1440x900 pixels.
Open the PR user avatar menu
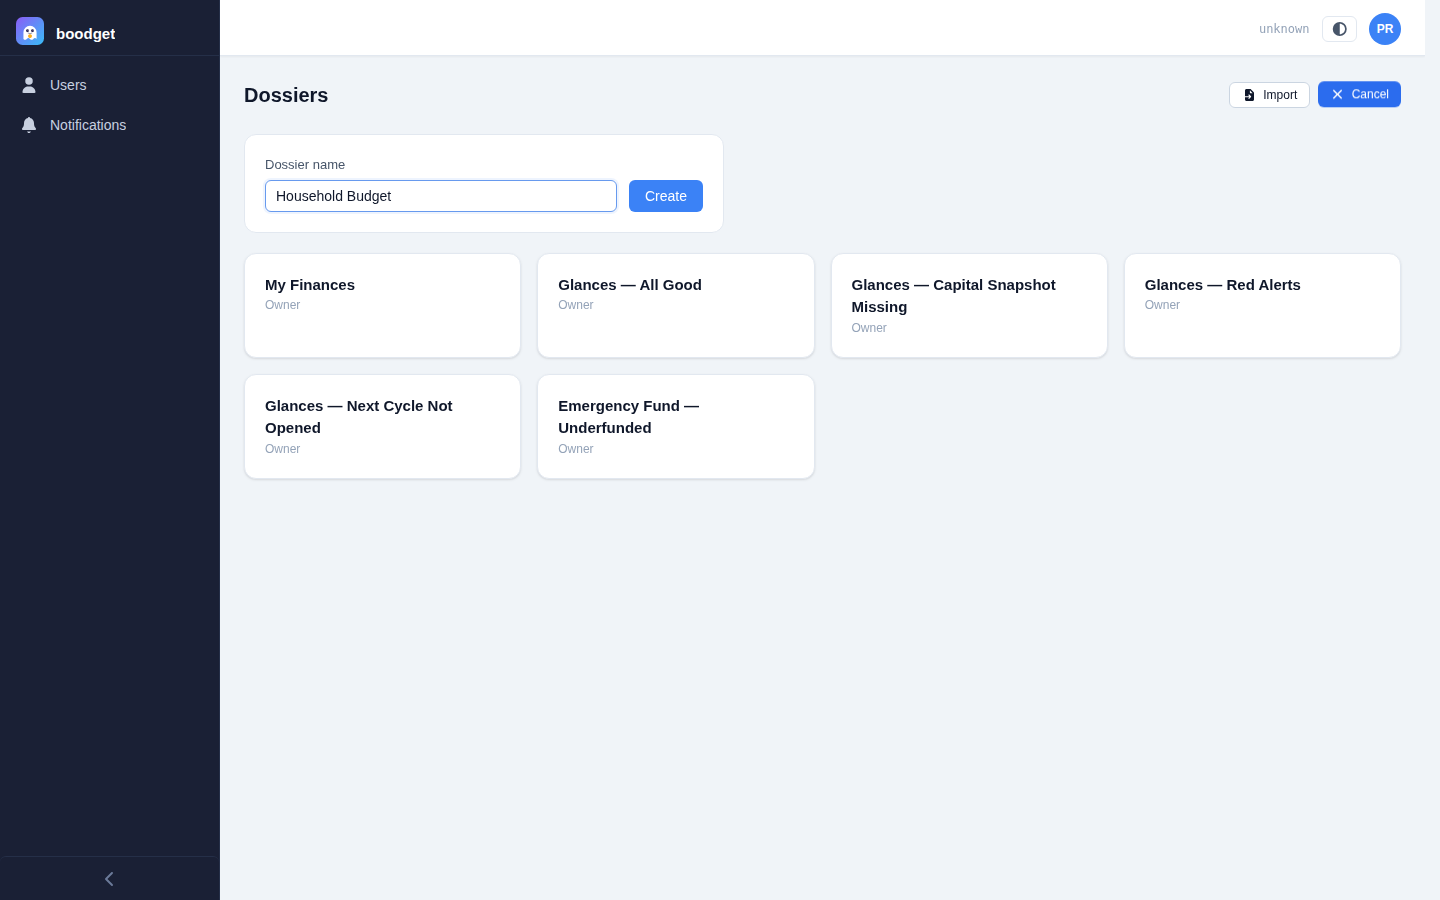click(1385, 29)
